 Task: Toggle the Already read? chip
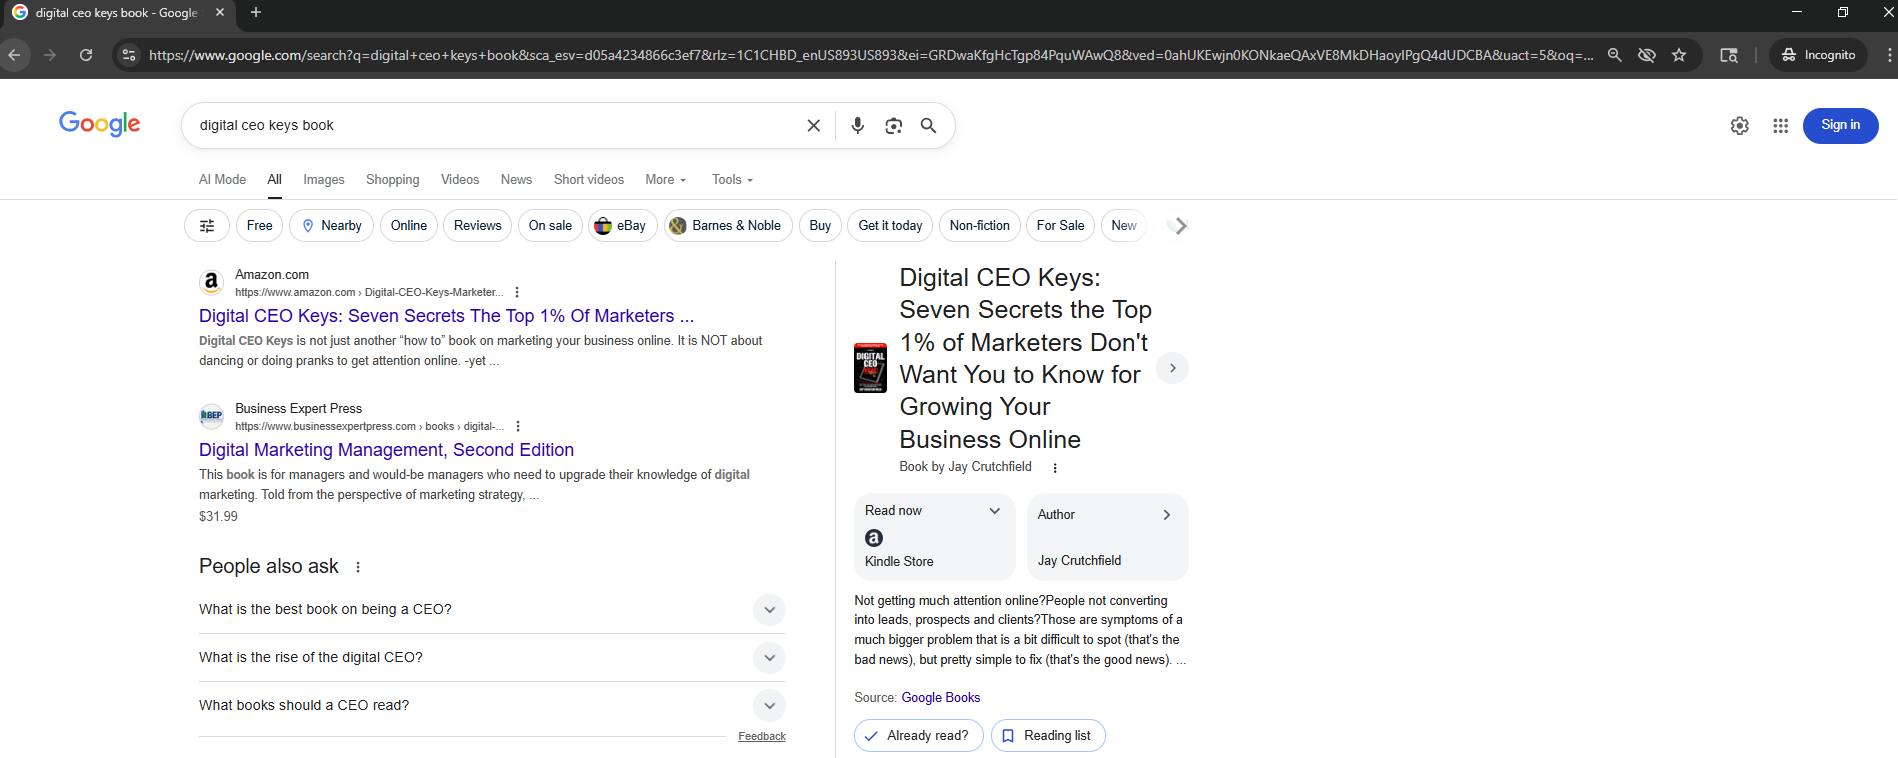[918, 736]
